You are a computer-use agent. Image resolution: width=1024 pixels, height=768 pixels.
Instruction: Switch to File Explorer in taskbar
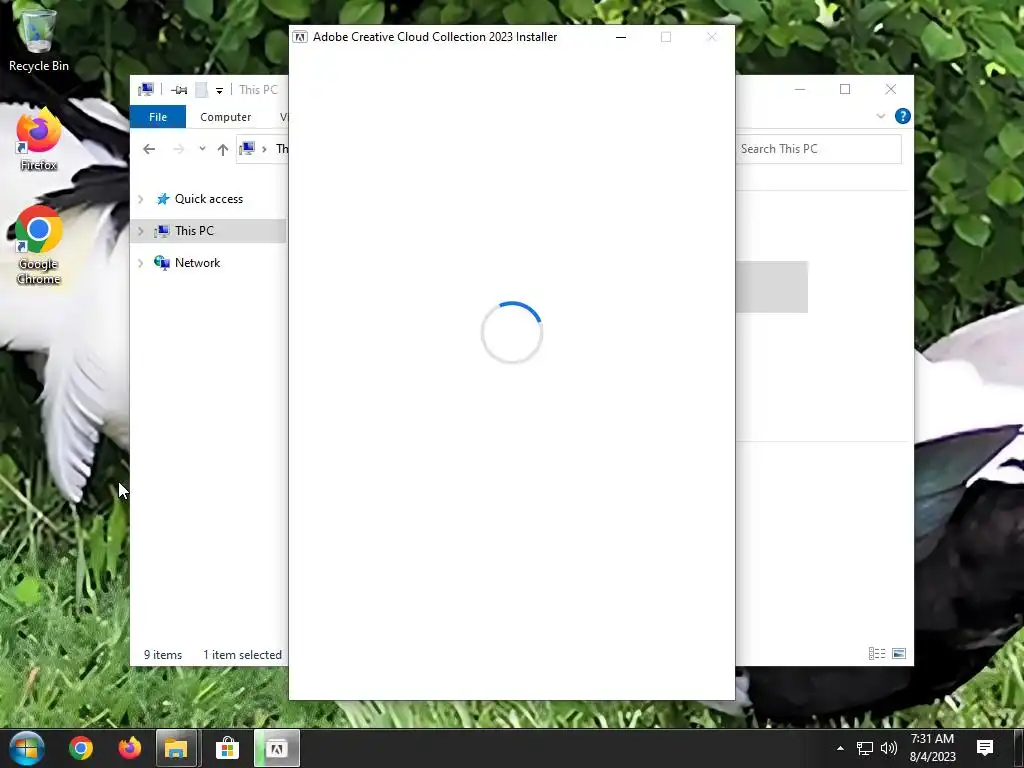[176, 748]
